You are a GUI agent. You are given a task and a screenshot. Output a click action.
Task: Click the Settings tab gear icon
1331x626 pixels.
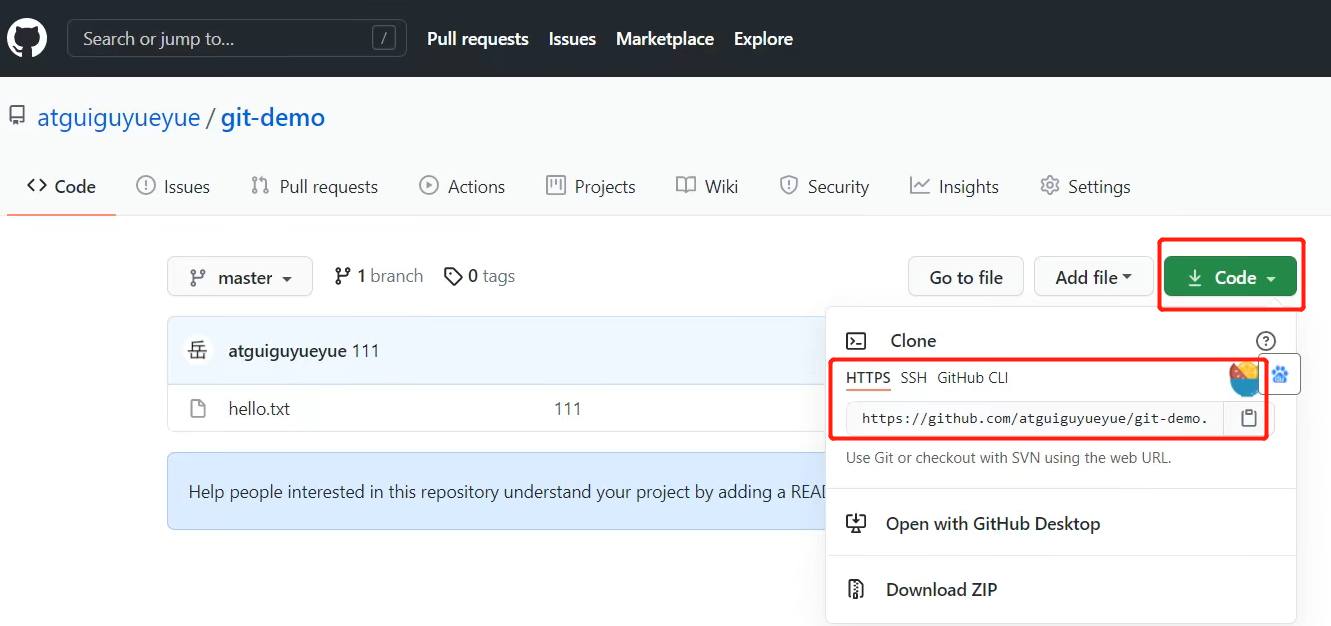pos(1049,185)
